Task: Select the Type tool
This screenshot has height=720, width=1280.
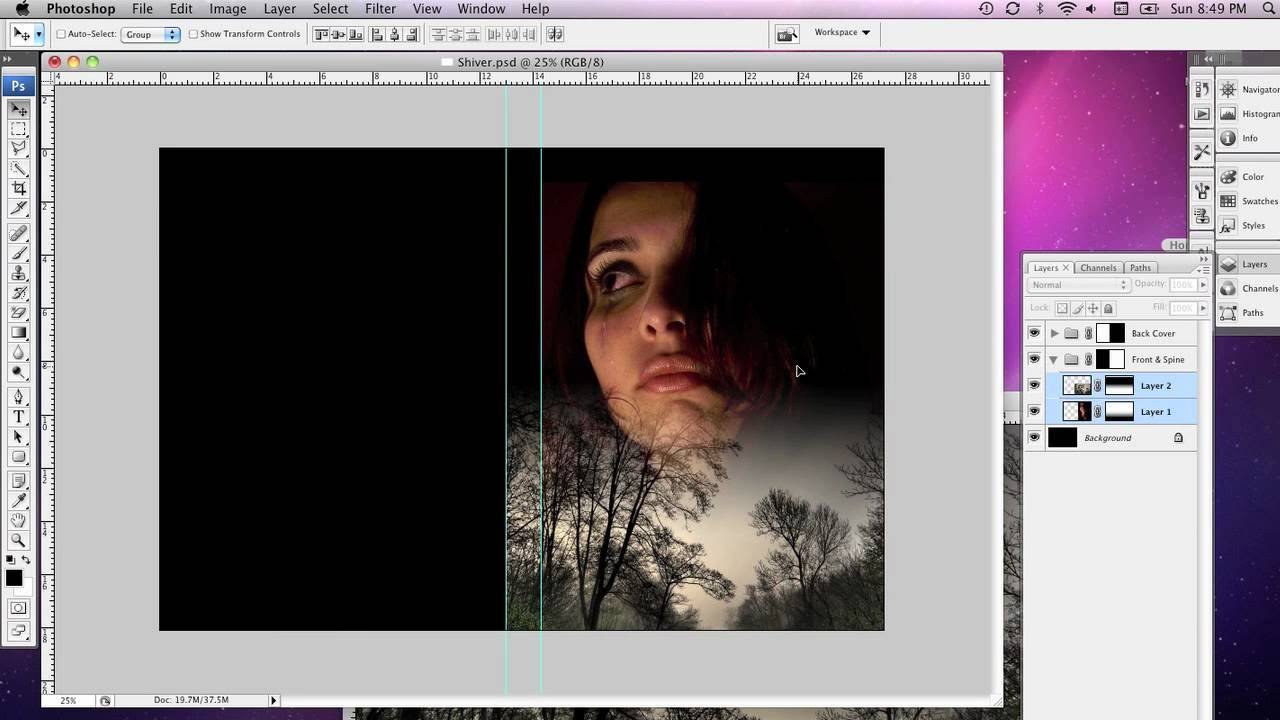Action: click(18, 417)
